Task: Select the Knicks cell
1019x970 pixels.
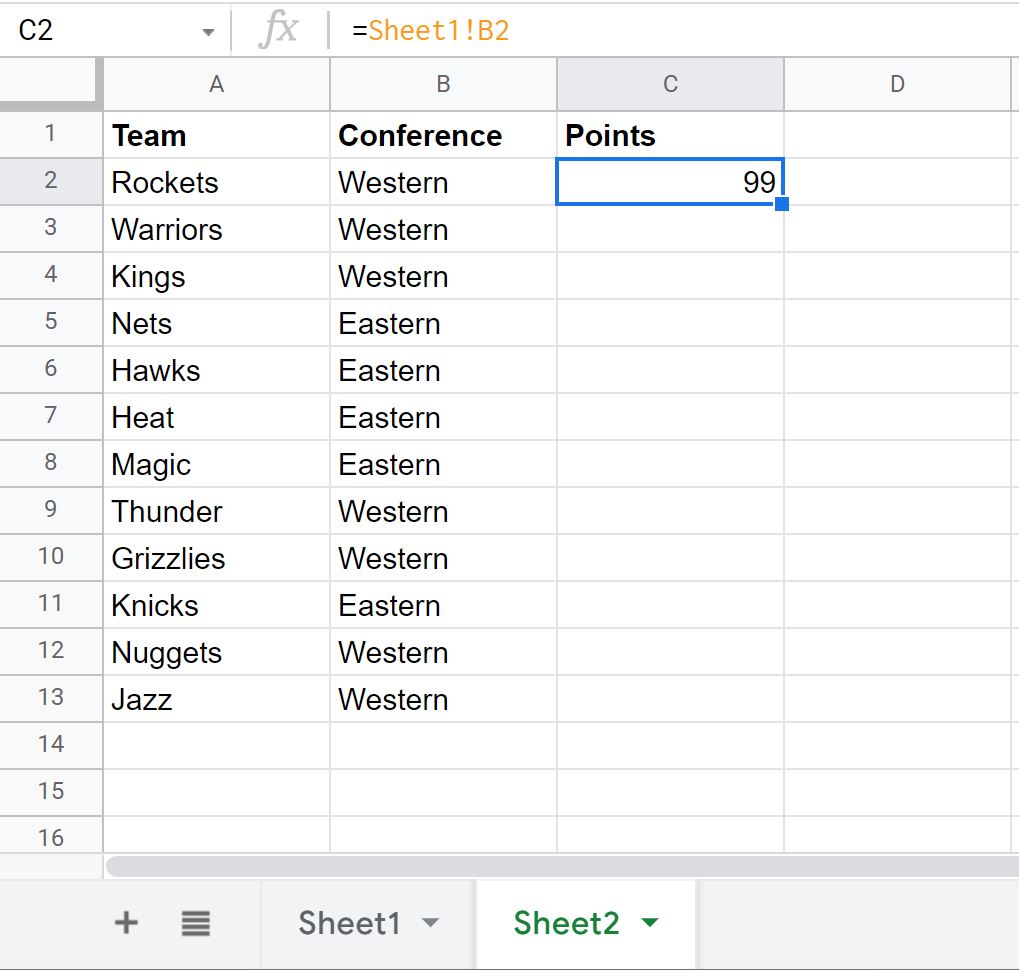Action: 216,605
